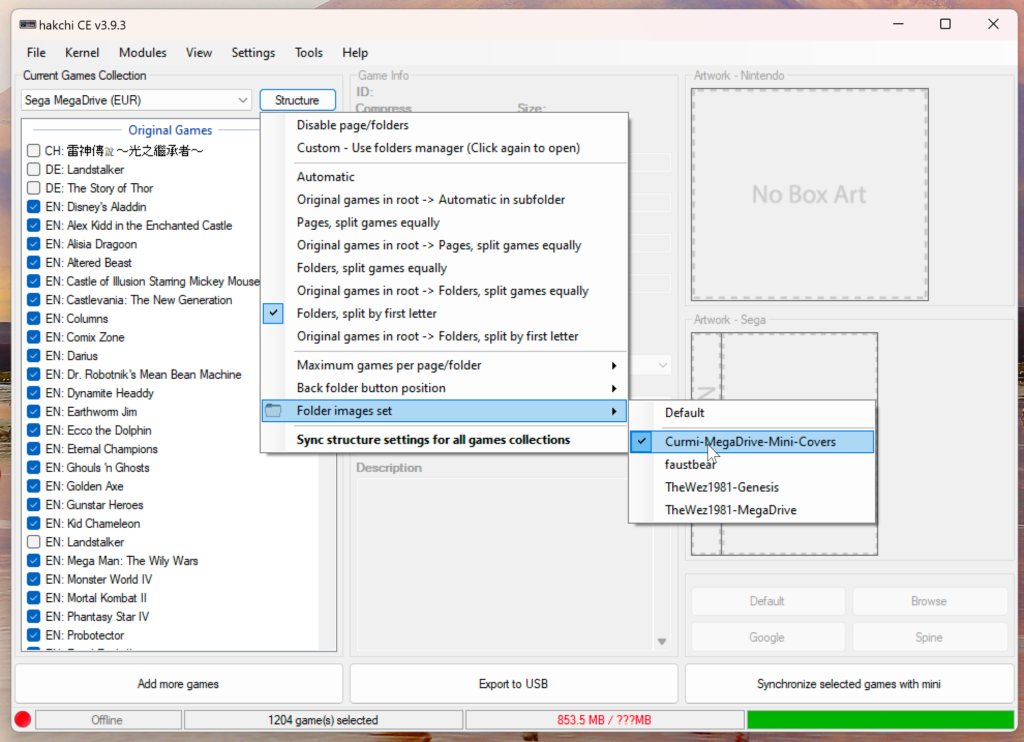The height and width of the screenshot is (742, 1024).
Task: Click the hakchi app icon in title bar
Action: click(x=27, y=24)
